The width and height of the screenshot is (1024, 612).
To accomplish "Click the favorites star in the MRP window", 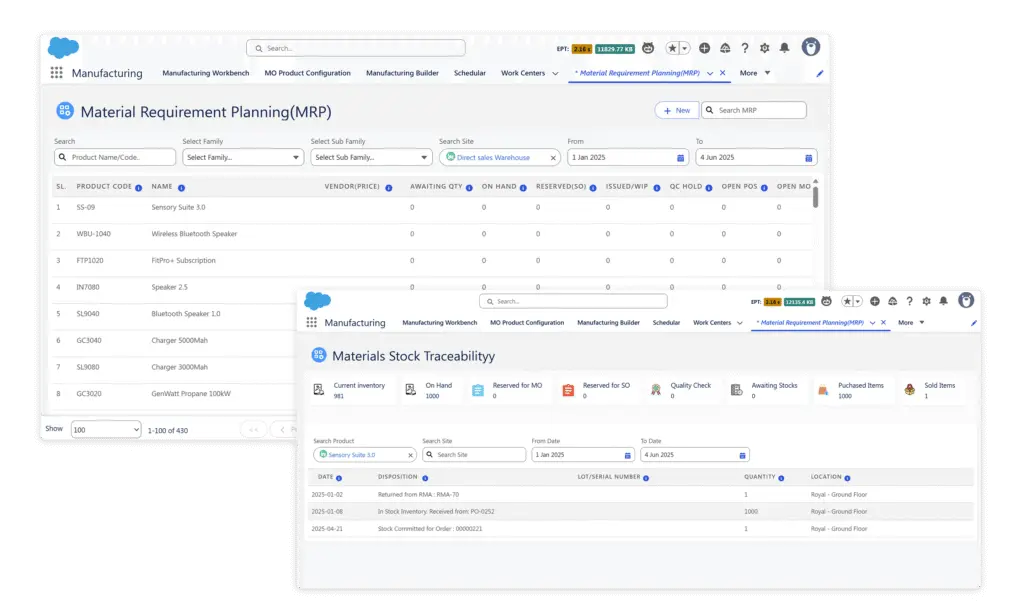I will click(x=672, y=48).
